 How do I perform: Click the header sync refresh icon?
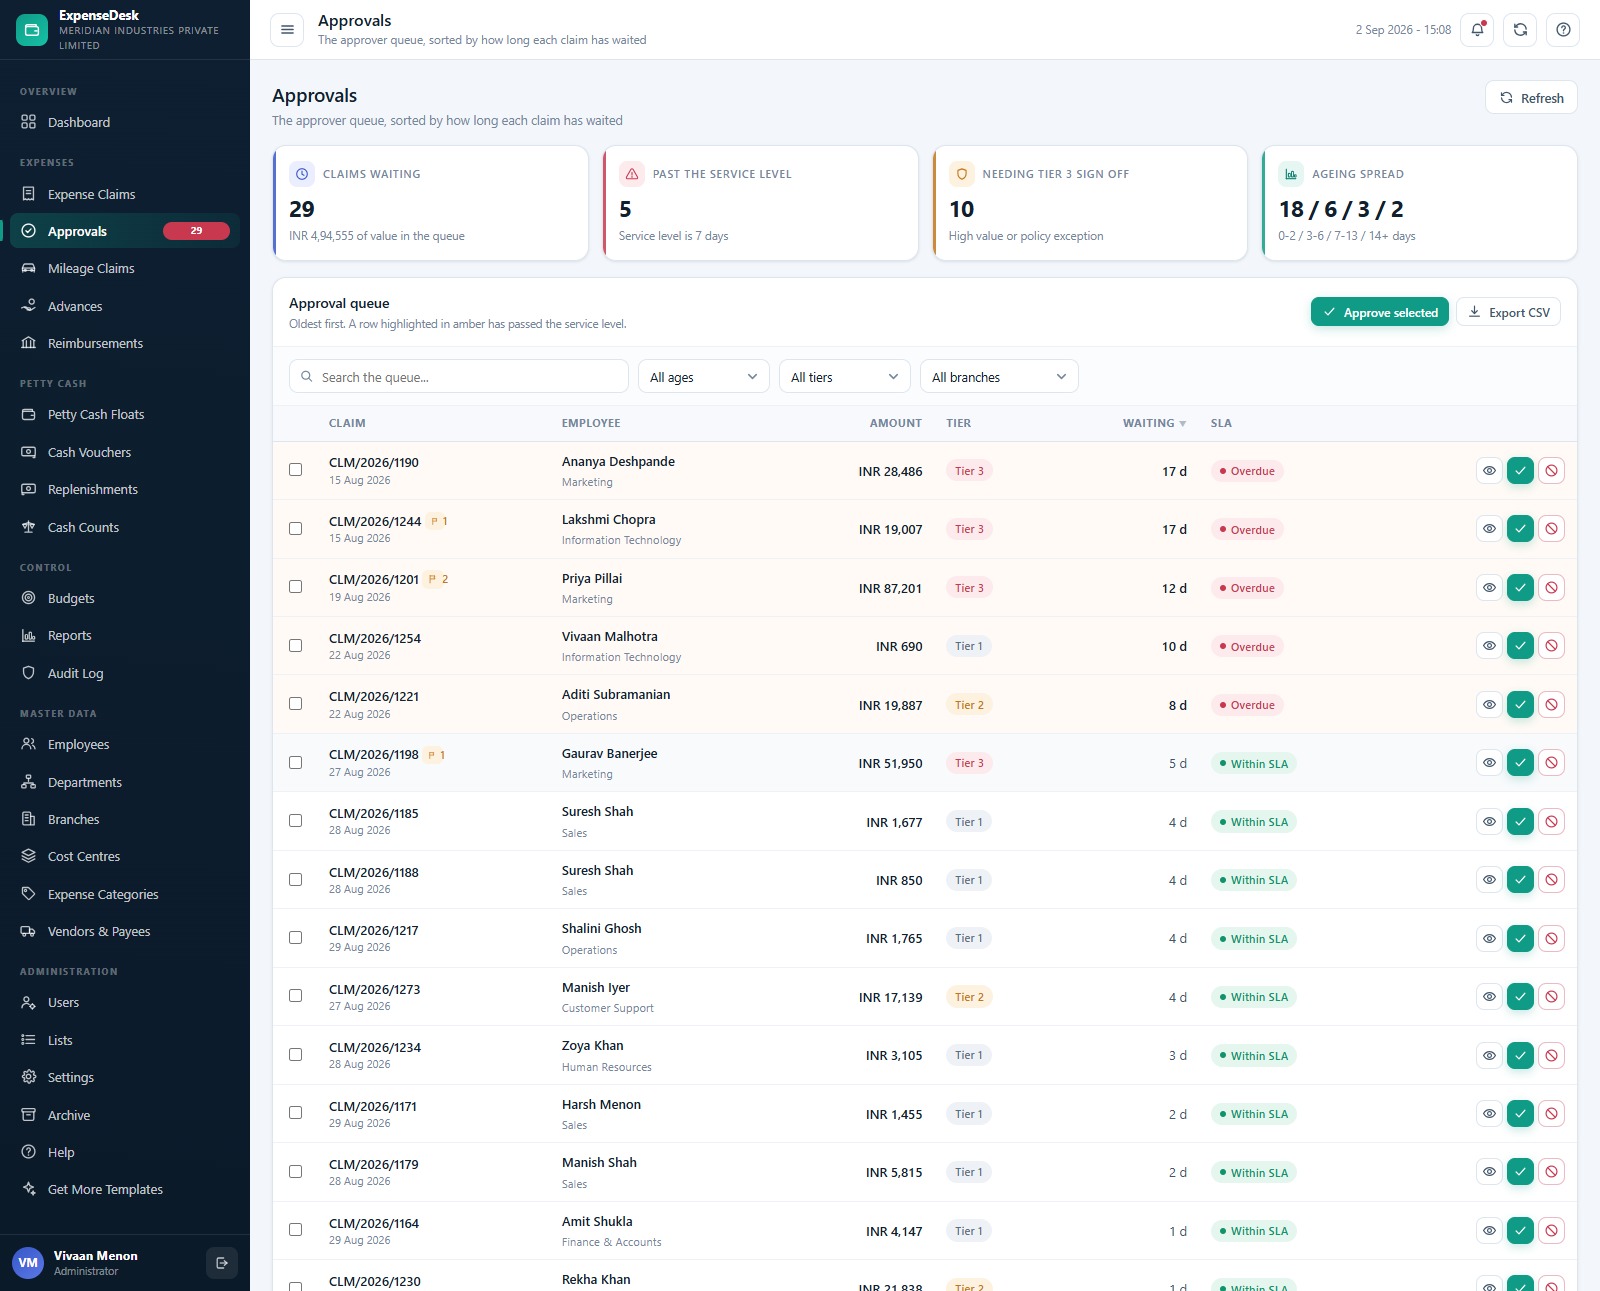click(x=1520, y=30)
